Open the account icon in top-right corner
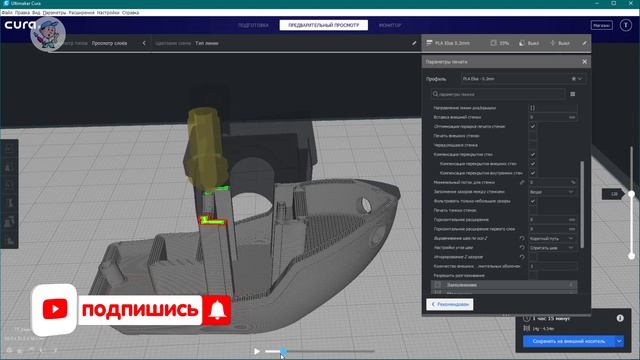 coord(625,25)
